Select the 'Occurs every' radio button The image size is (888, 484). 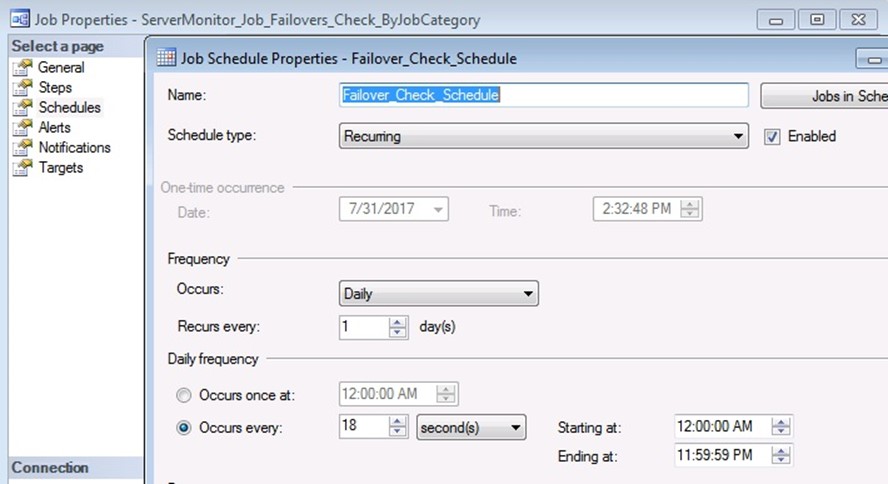point(183,428)
